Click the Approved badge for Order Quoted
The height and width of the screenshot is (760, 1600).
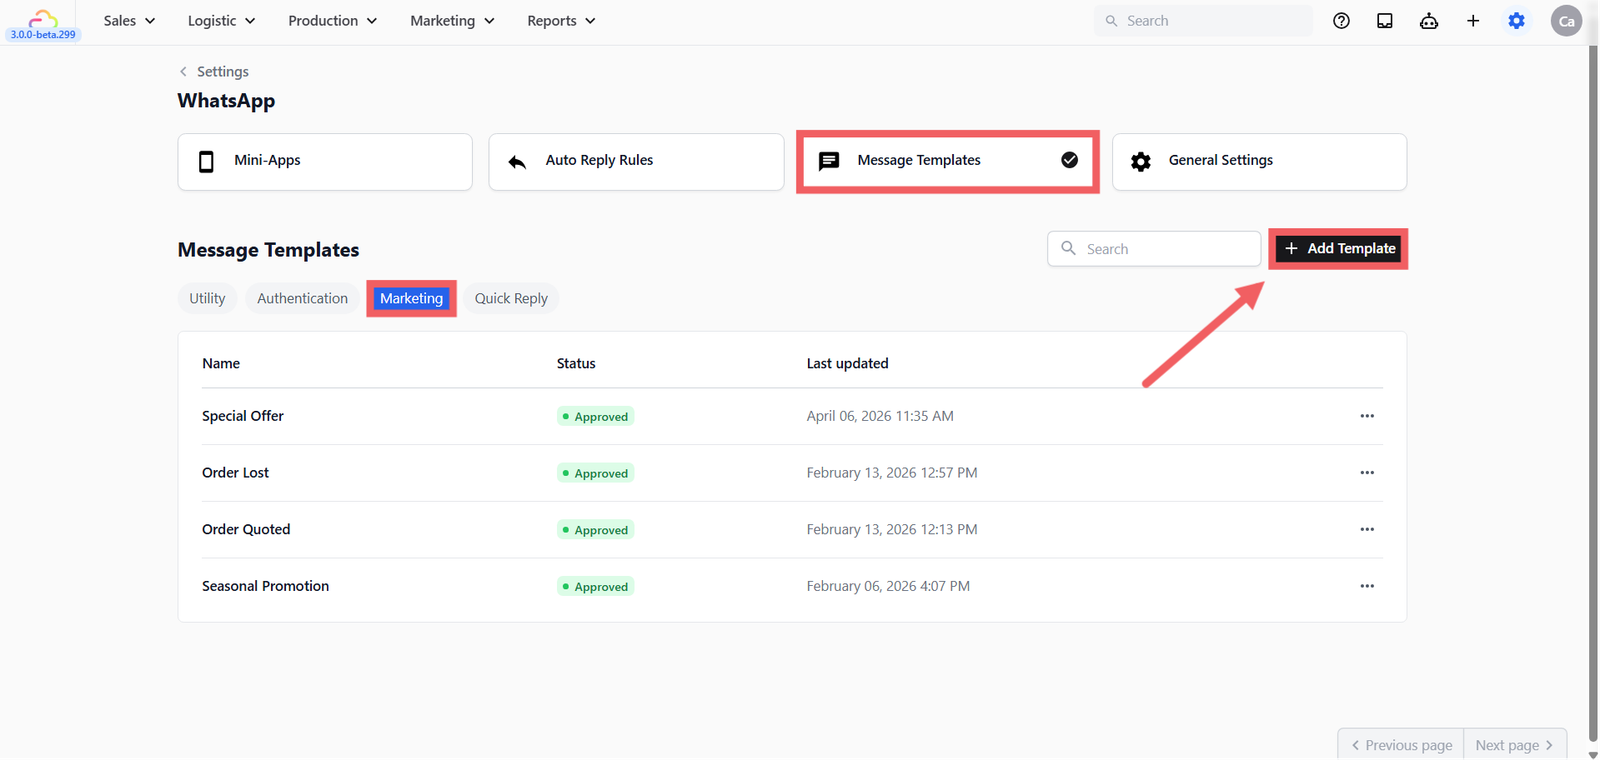click(595, 530)
